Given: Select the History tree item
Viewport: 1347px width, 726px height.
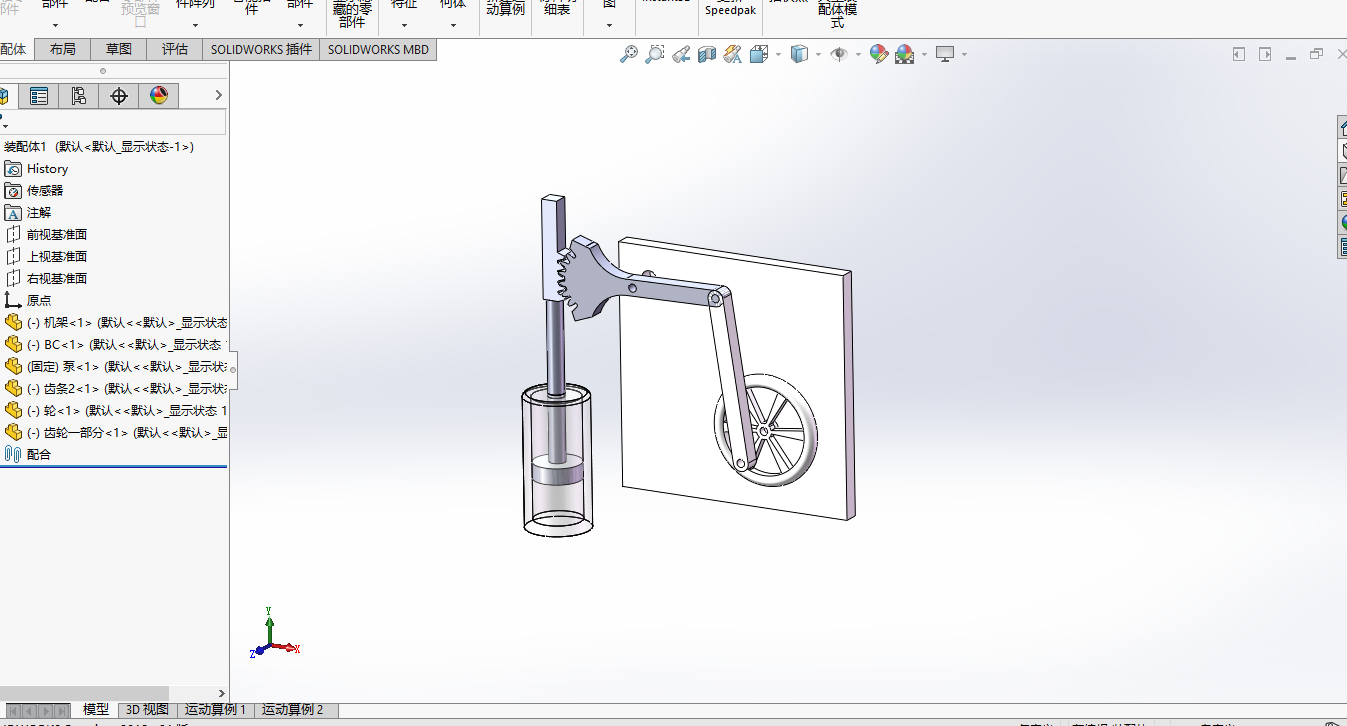Looking at the screenshot, I should 47,169.
